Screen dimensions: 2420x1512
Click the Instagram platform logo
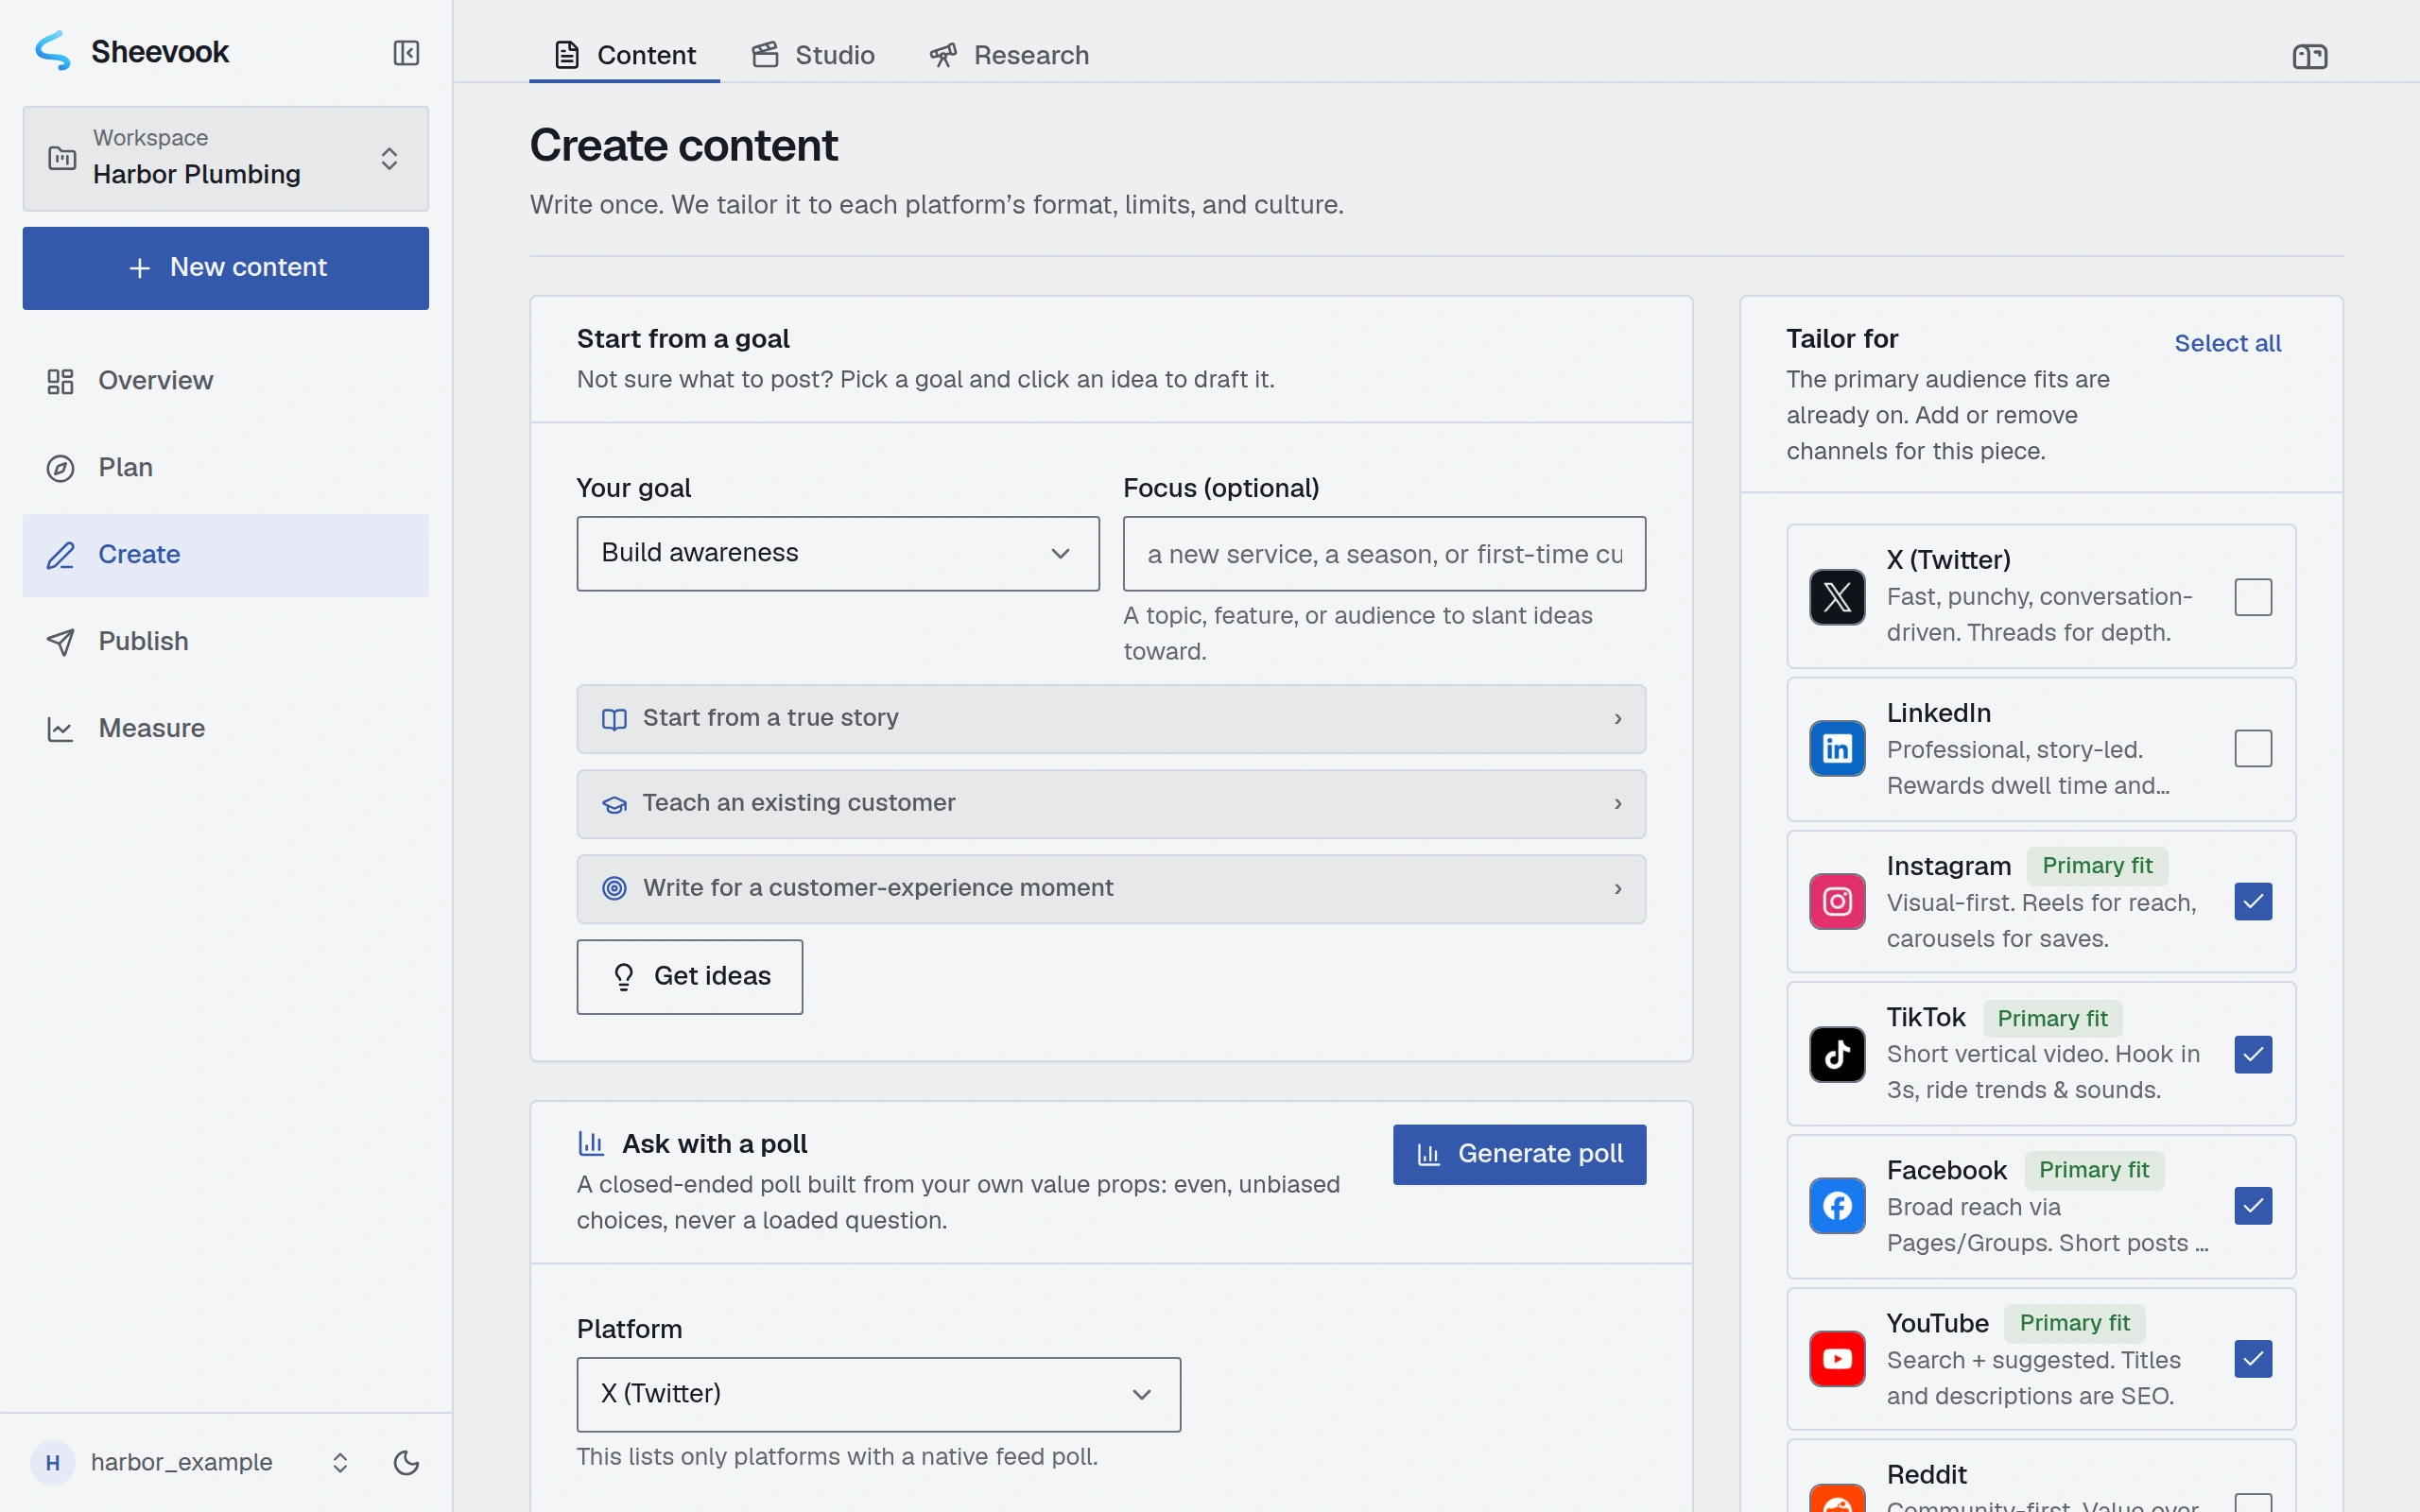pos(1837,901)
